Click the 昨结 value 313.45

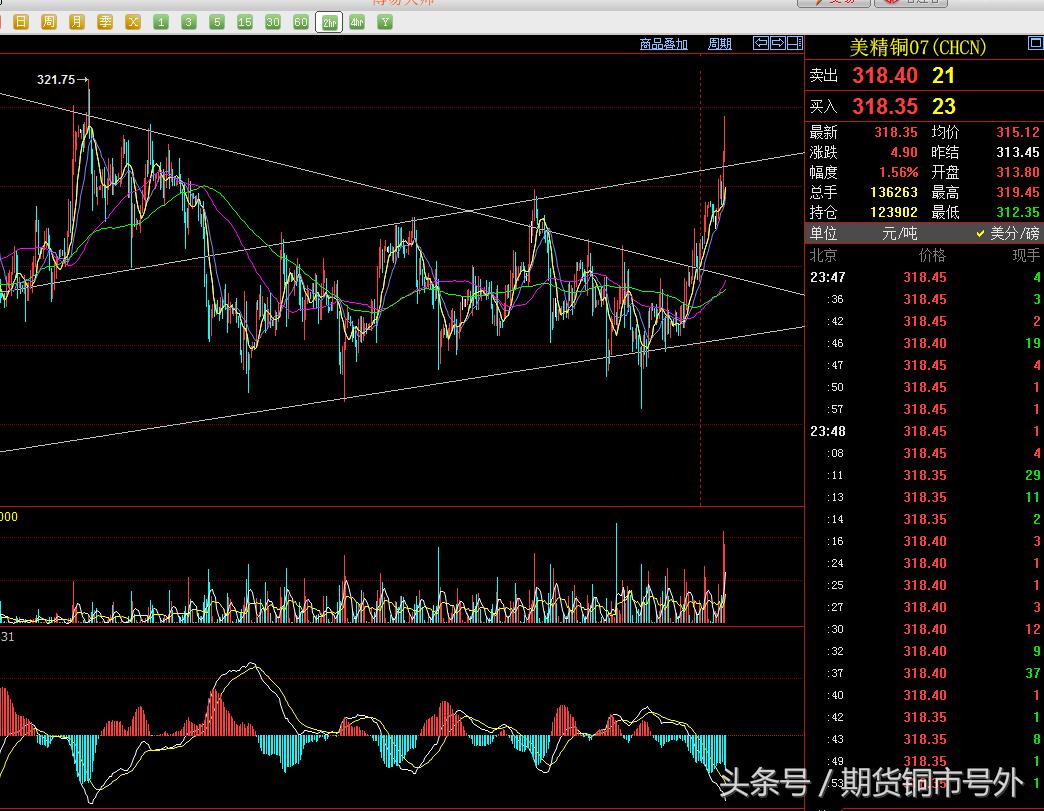click(1017, 152)
